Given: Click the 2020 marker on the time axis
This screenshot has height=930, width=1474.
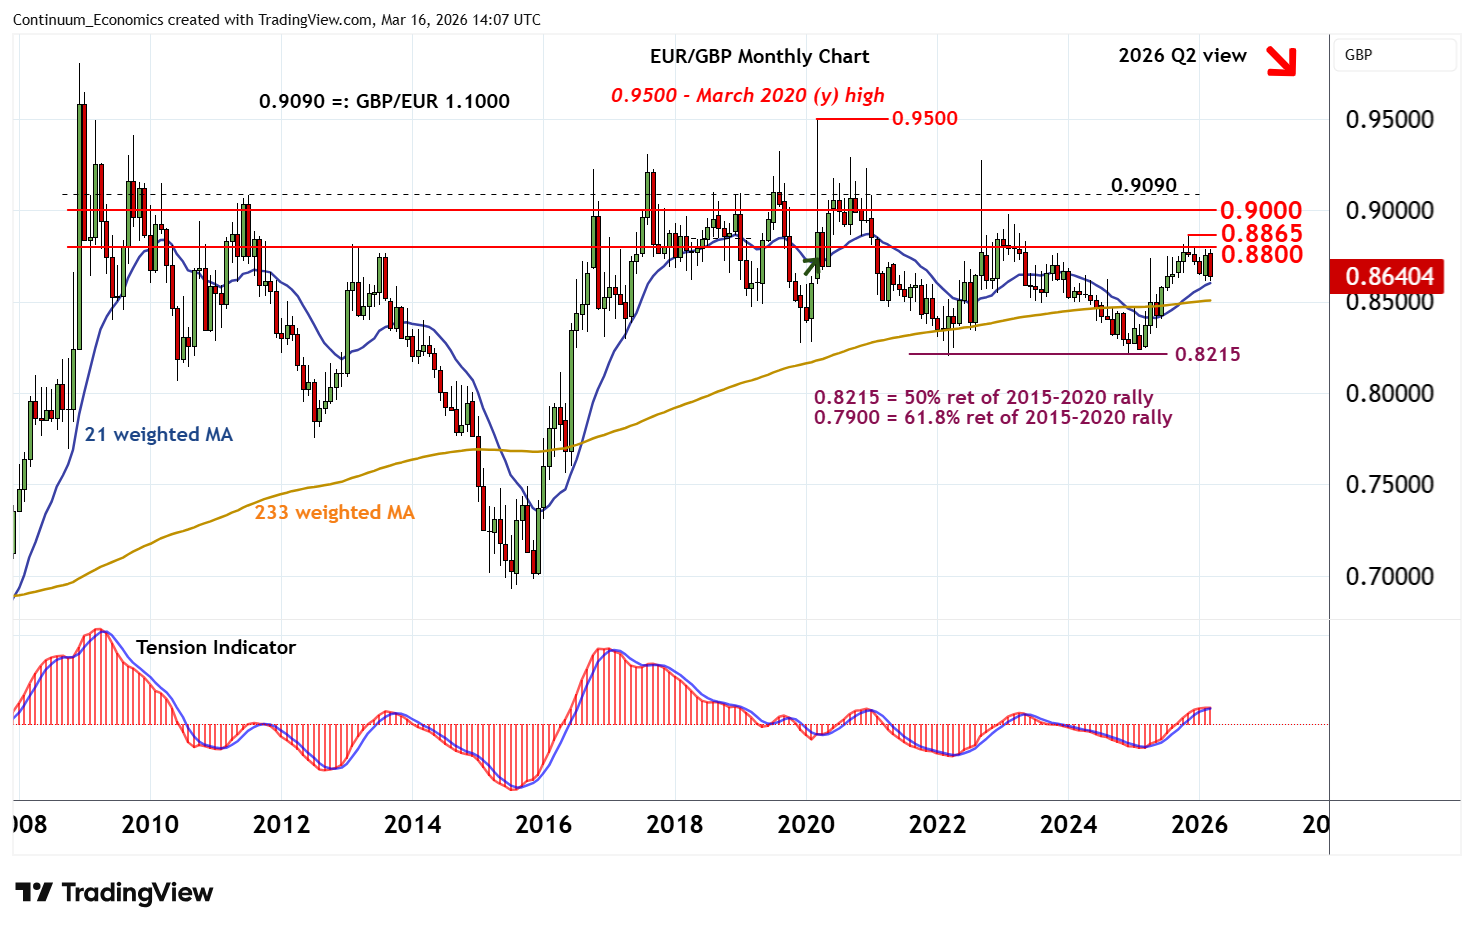Looking at the screenshot, I should pos(806,824).
